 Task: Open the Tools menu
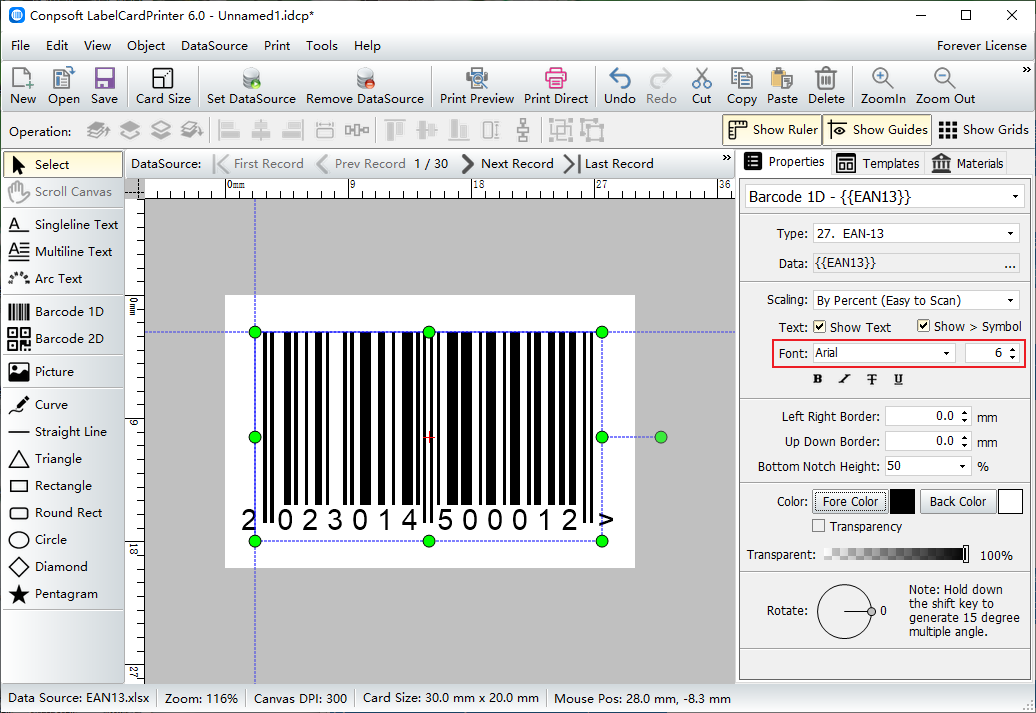(x=322, y=46)
